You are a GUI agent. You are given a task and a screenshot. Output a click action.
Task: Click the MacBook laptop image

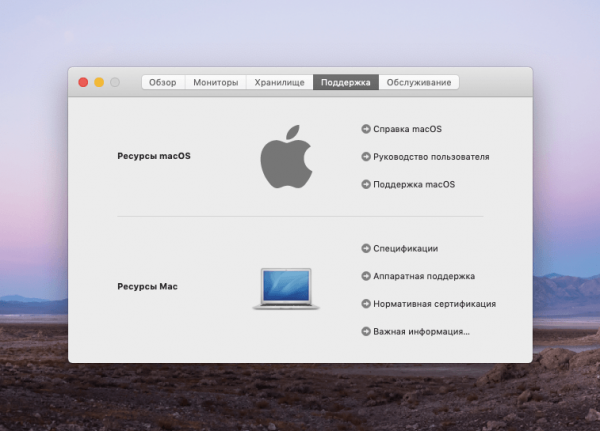(286, 289)
